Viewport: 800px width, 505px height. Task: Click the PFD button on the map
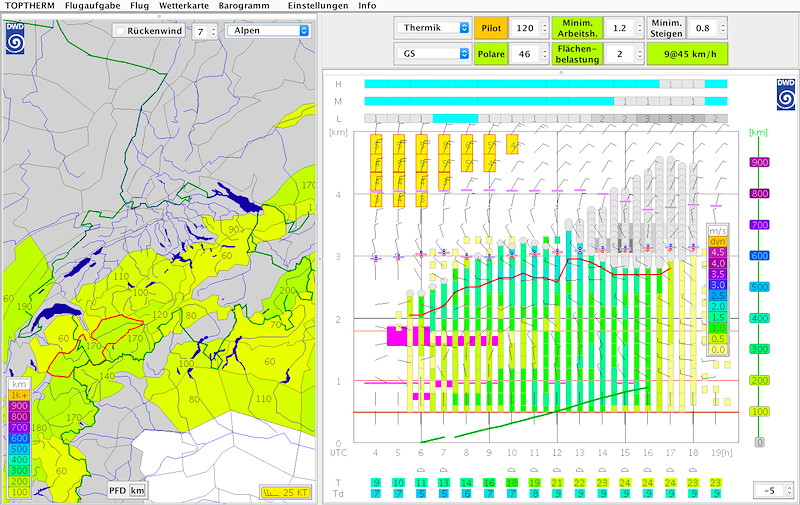tap(117, 491)
